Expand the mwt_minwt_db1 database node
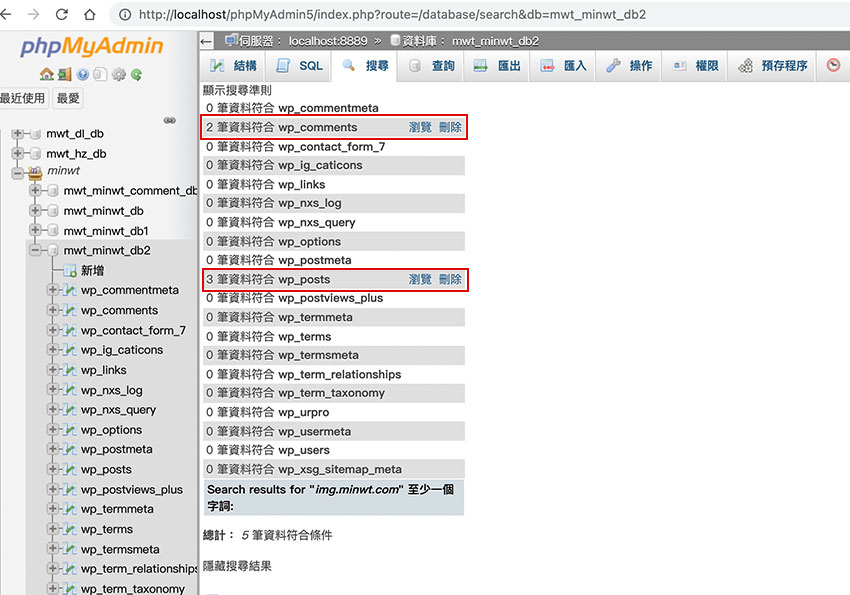This screenshot has height=595, width=850. click(x=35, y=230)
